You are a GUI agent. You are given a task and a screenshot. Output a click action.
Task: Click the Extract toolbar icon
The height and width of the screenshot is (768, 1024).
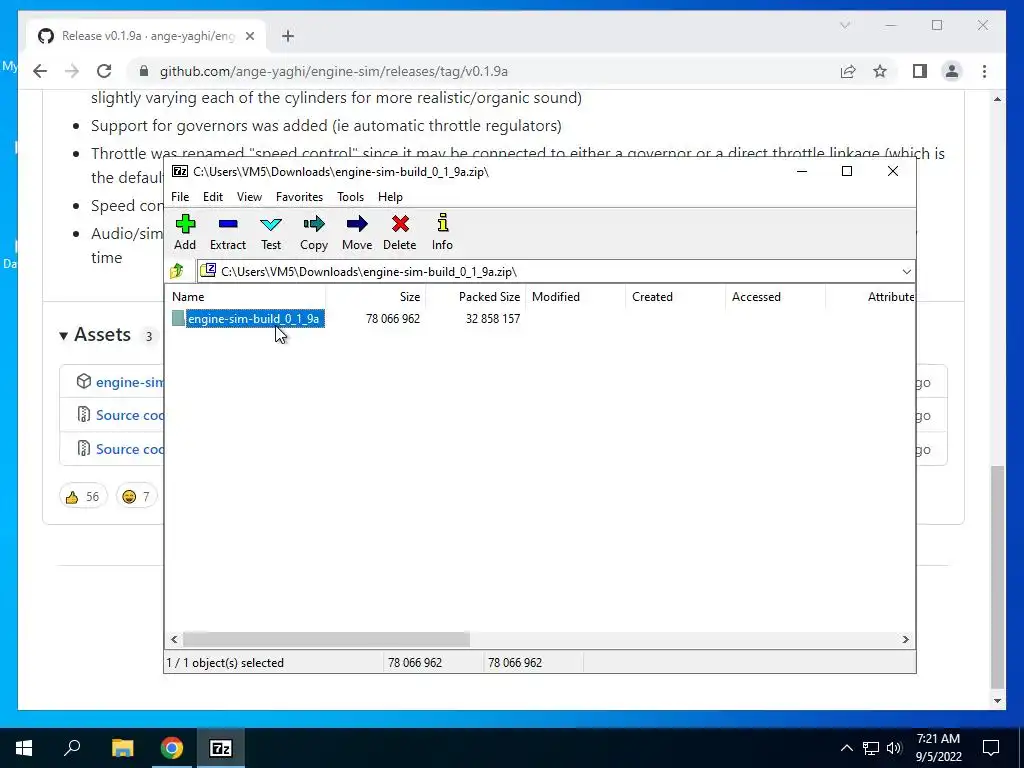pos(227,232)
